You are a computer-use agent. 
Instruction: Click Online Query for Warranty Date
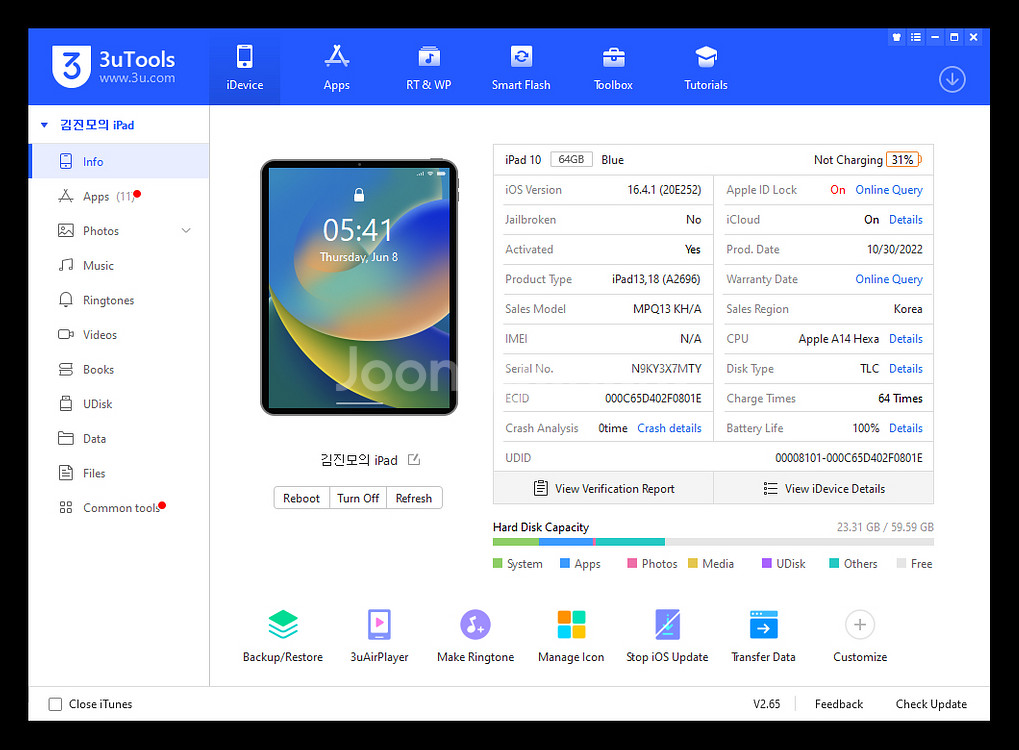click(889, 279)
